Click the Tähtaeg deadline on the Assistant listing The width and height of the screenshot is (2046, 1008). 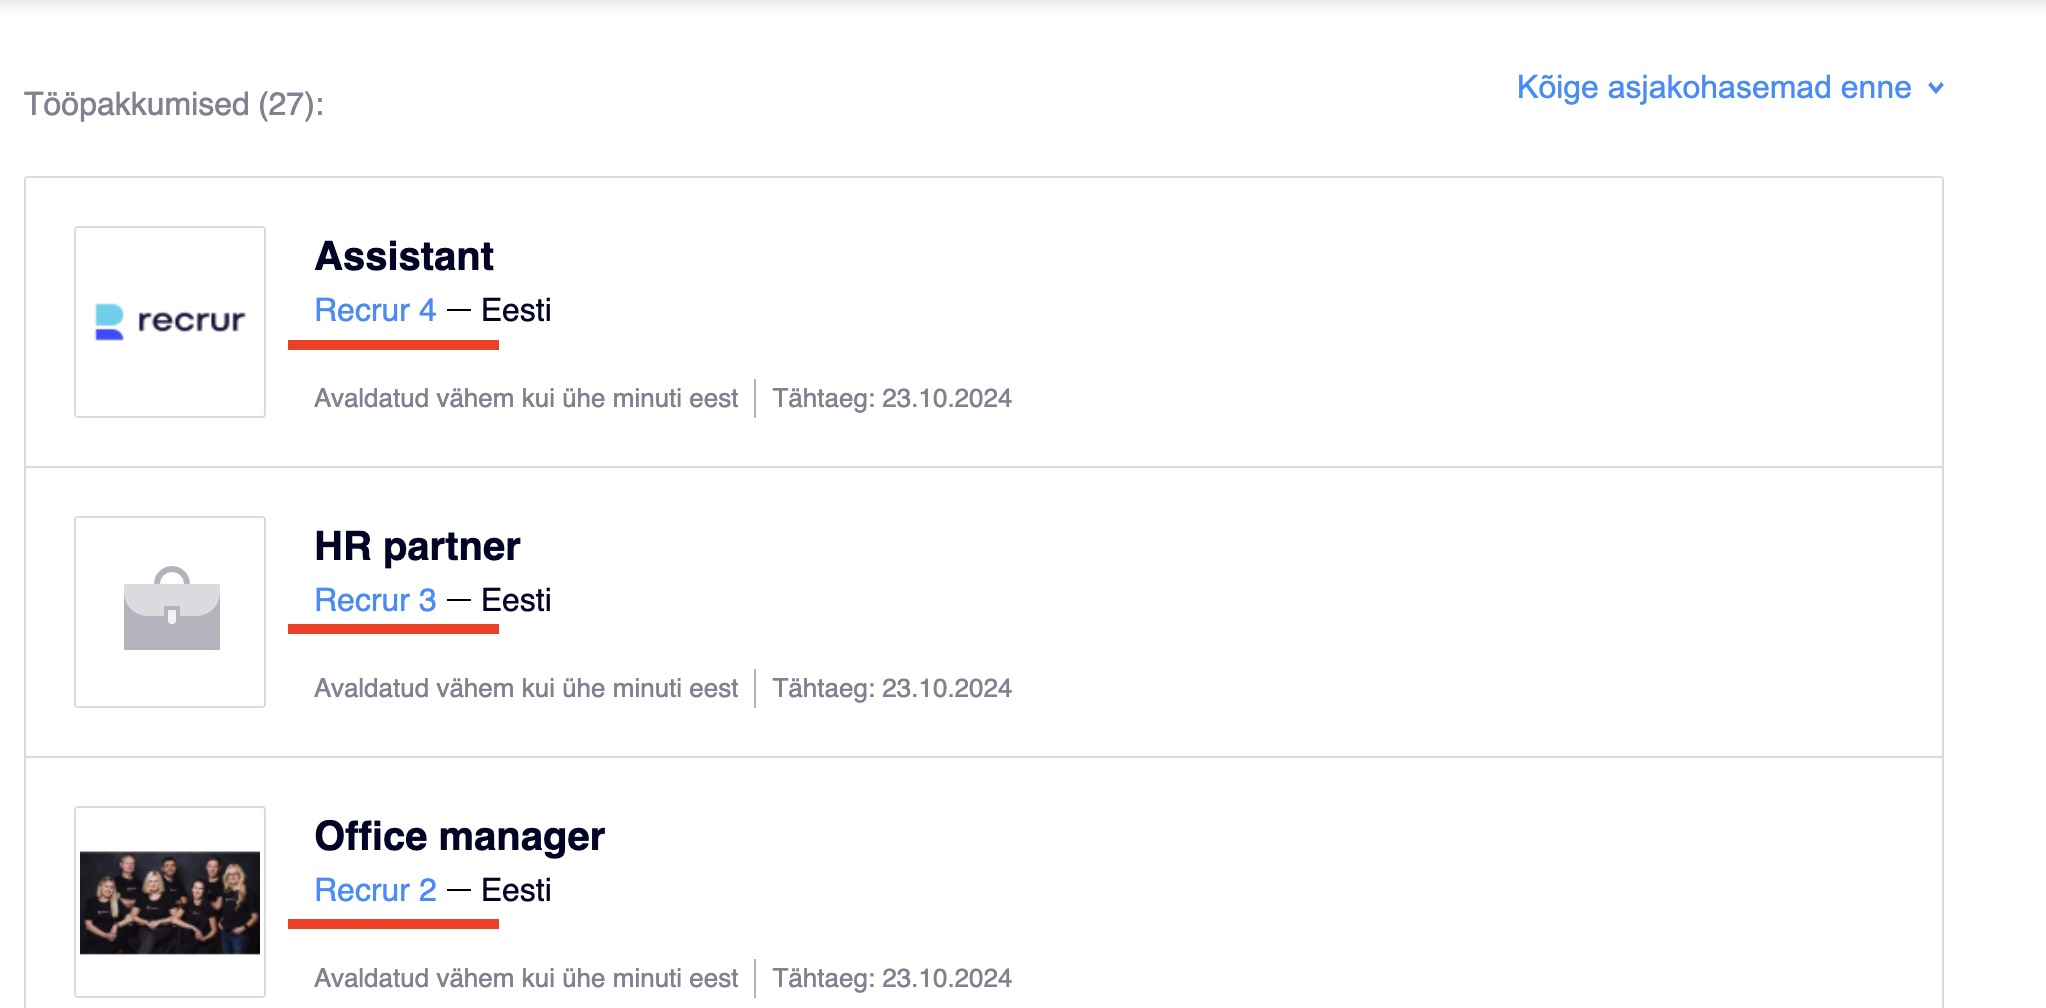coord(892,399)
